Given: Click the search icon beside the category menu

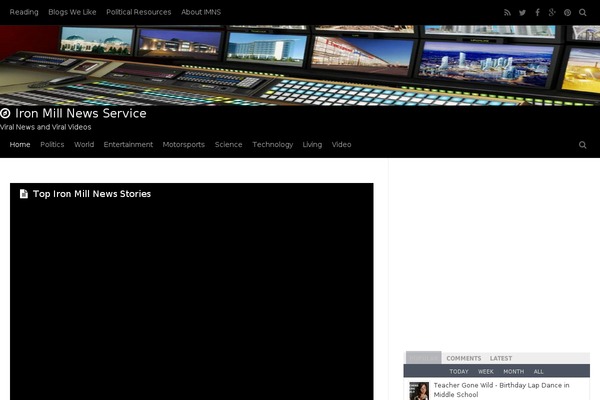Looking at the screenshot, I should pos(582,145).
